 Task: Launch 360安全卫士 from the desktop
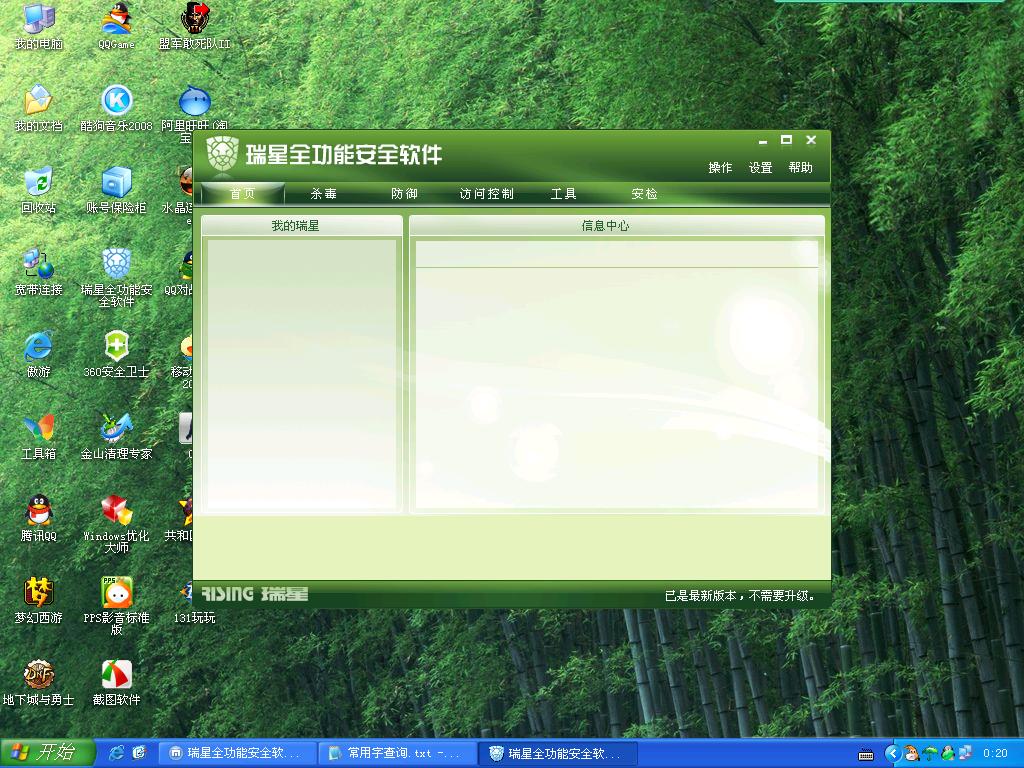click(x=116, y=355)
